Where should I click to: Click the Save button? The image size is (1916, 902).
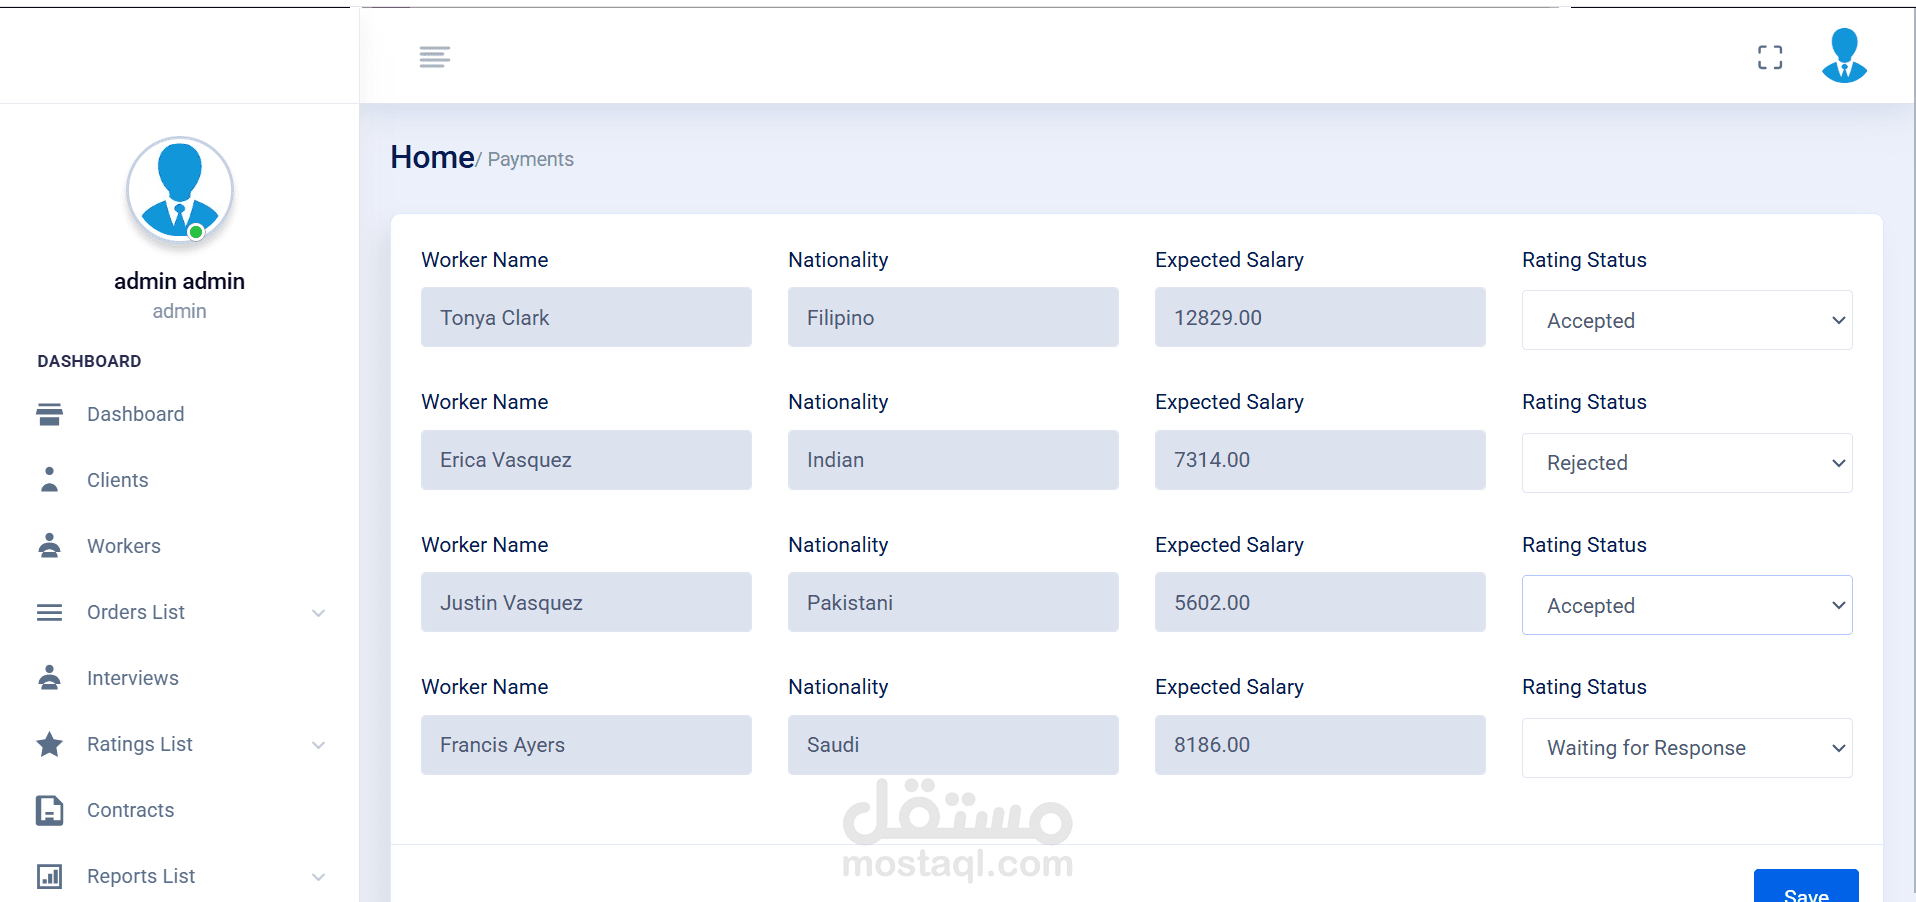1805,890
